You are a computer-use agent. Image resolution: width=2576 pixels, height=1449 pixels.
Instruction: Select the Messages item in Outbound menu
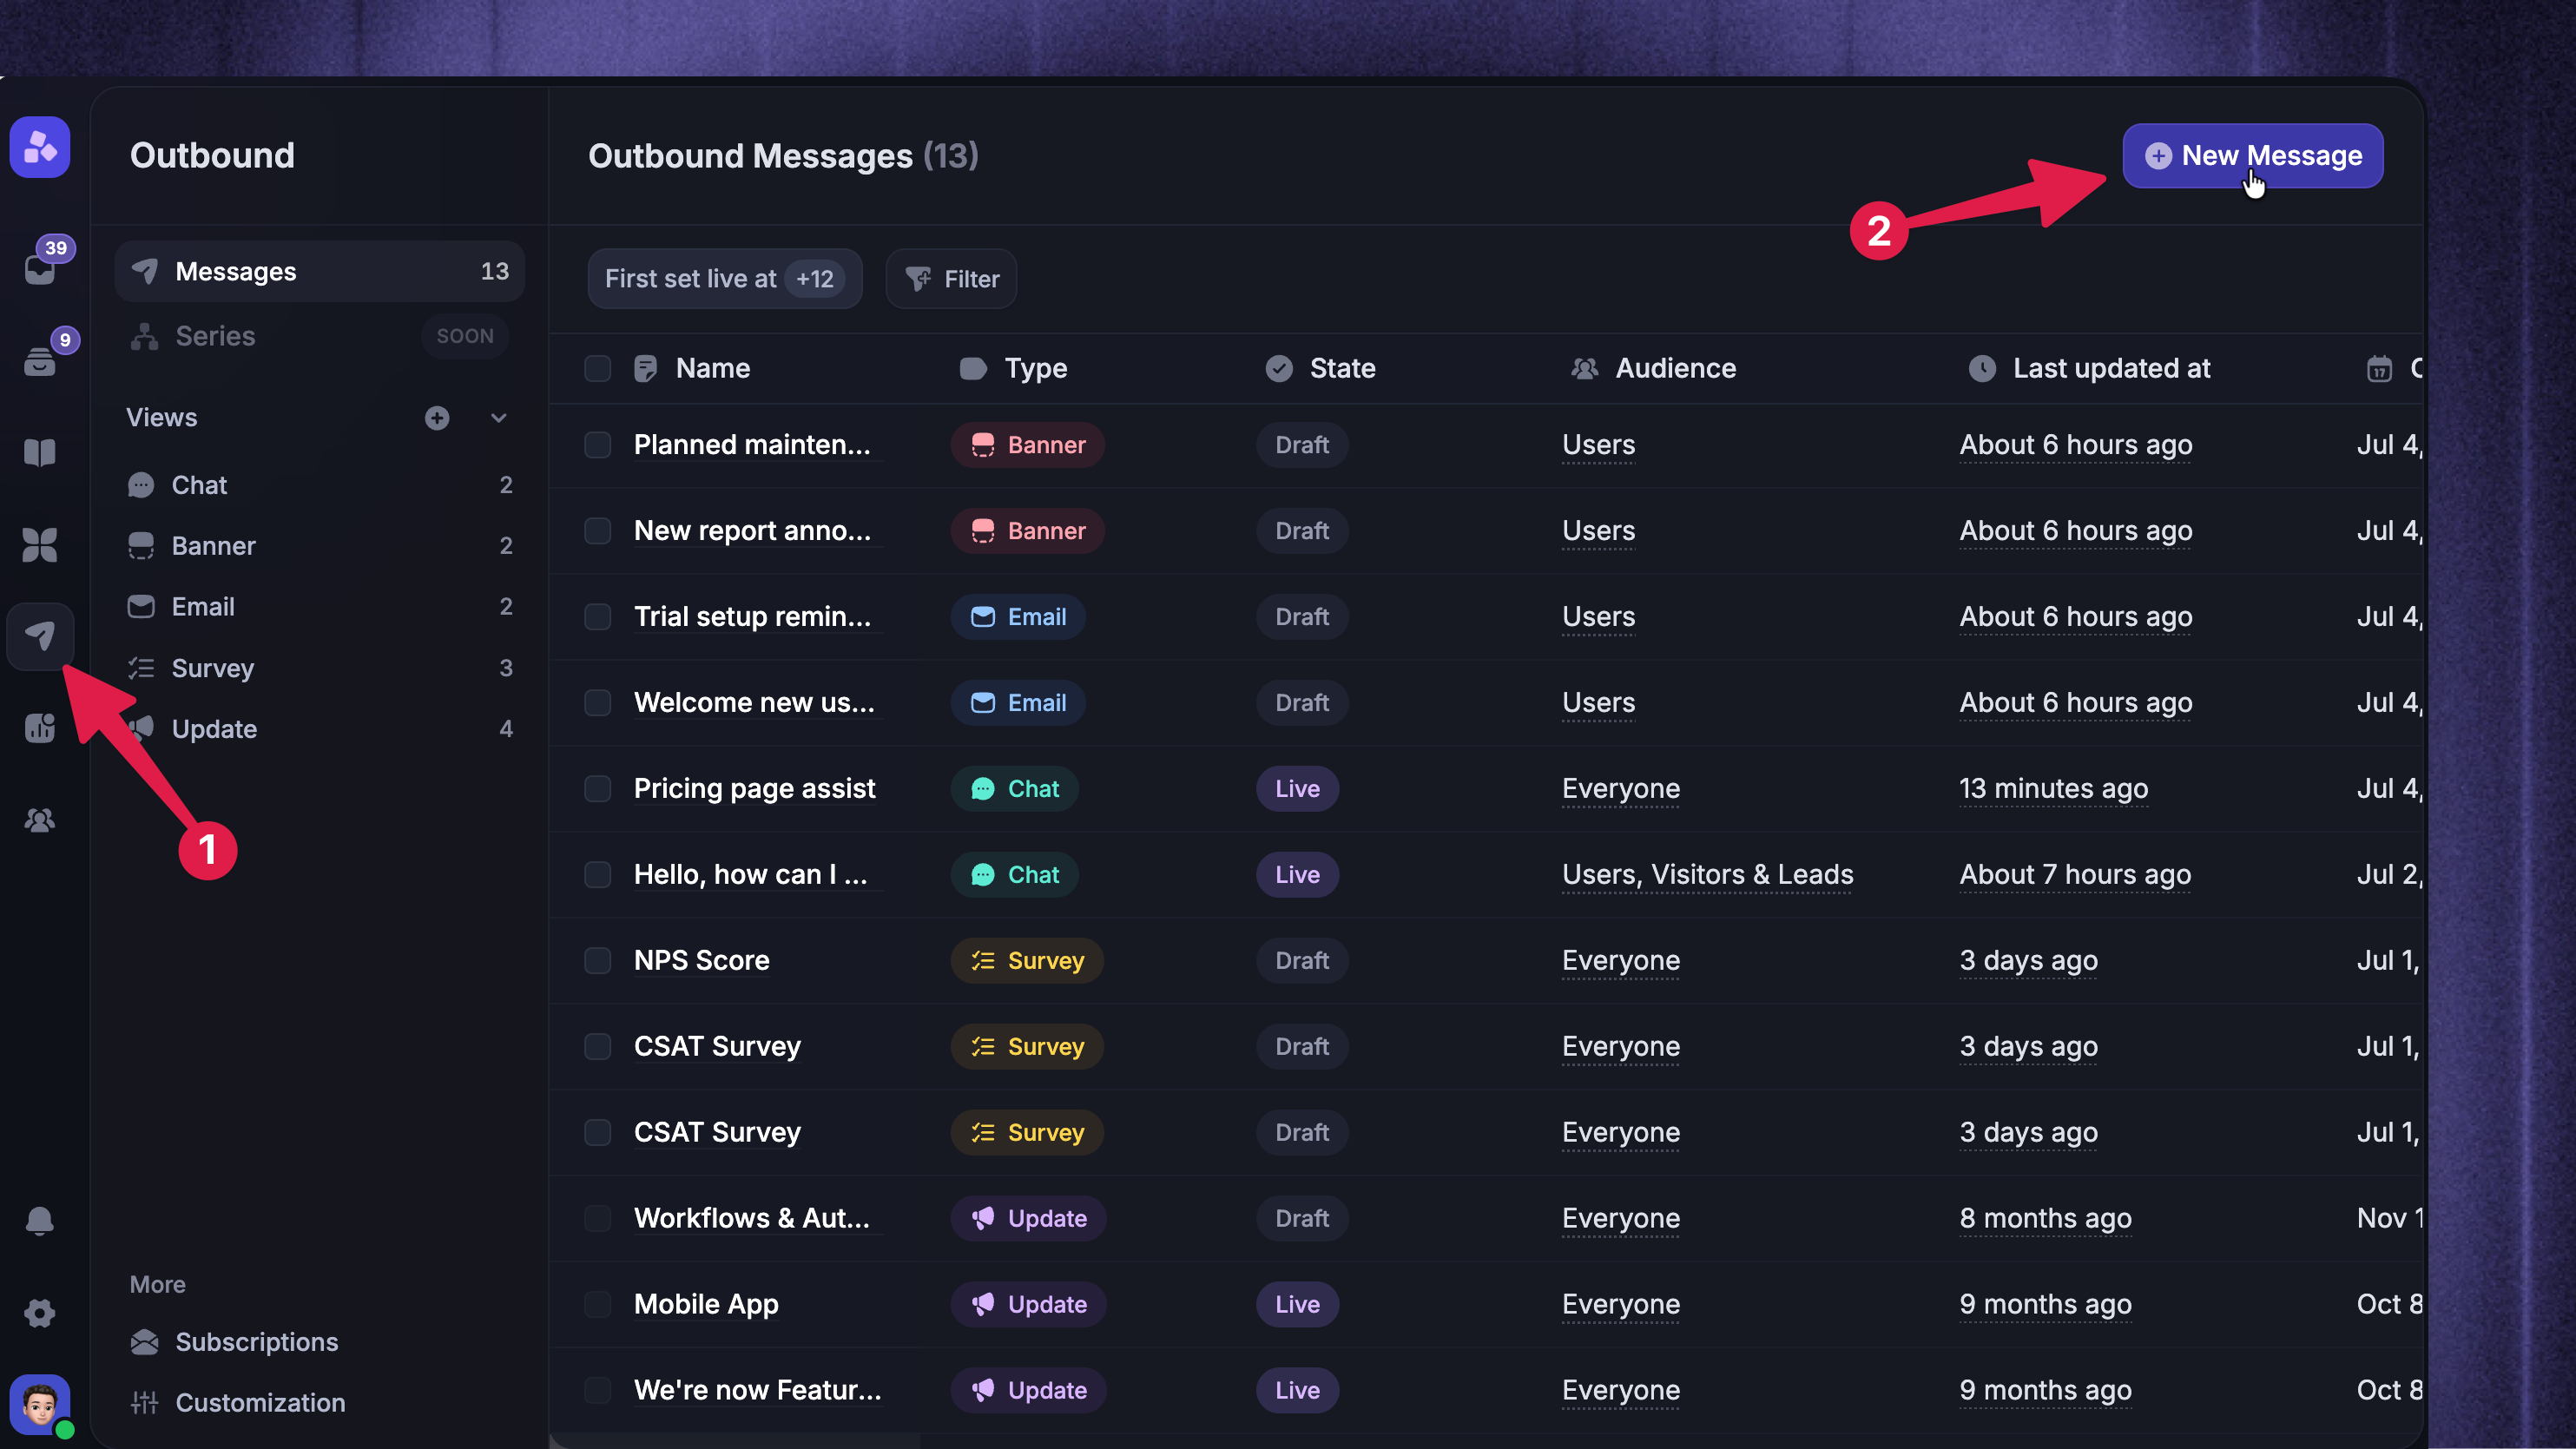[x=320, y=271]
